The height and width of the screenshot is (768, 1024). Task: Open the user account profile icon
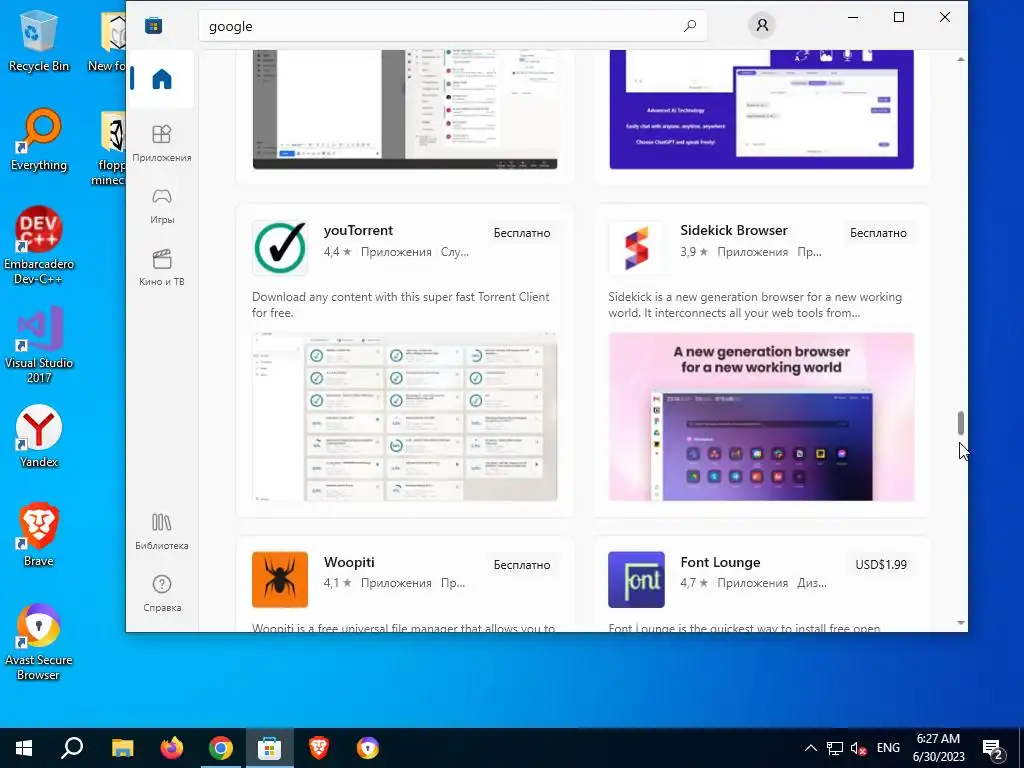tap(761, 25)
